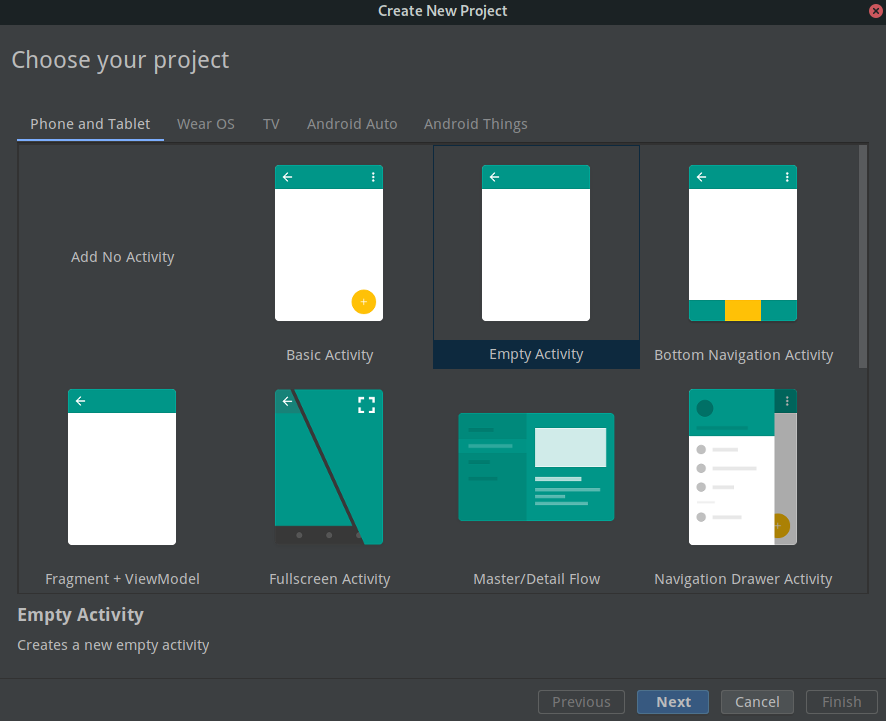
Task: Select the Basic Activity template thumbnail
Action: tap(329, 243)
